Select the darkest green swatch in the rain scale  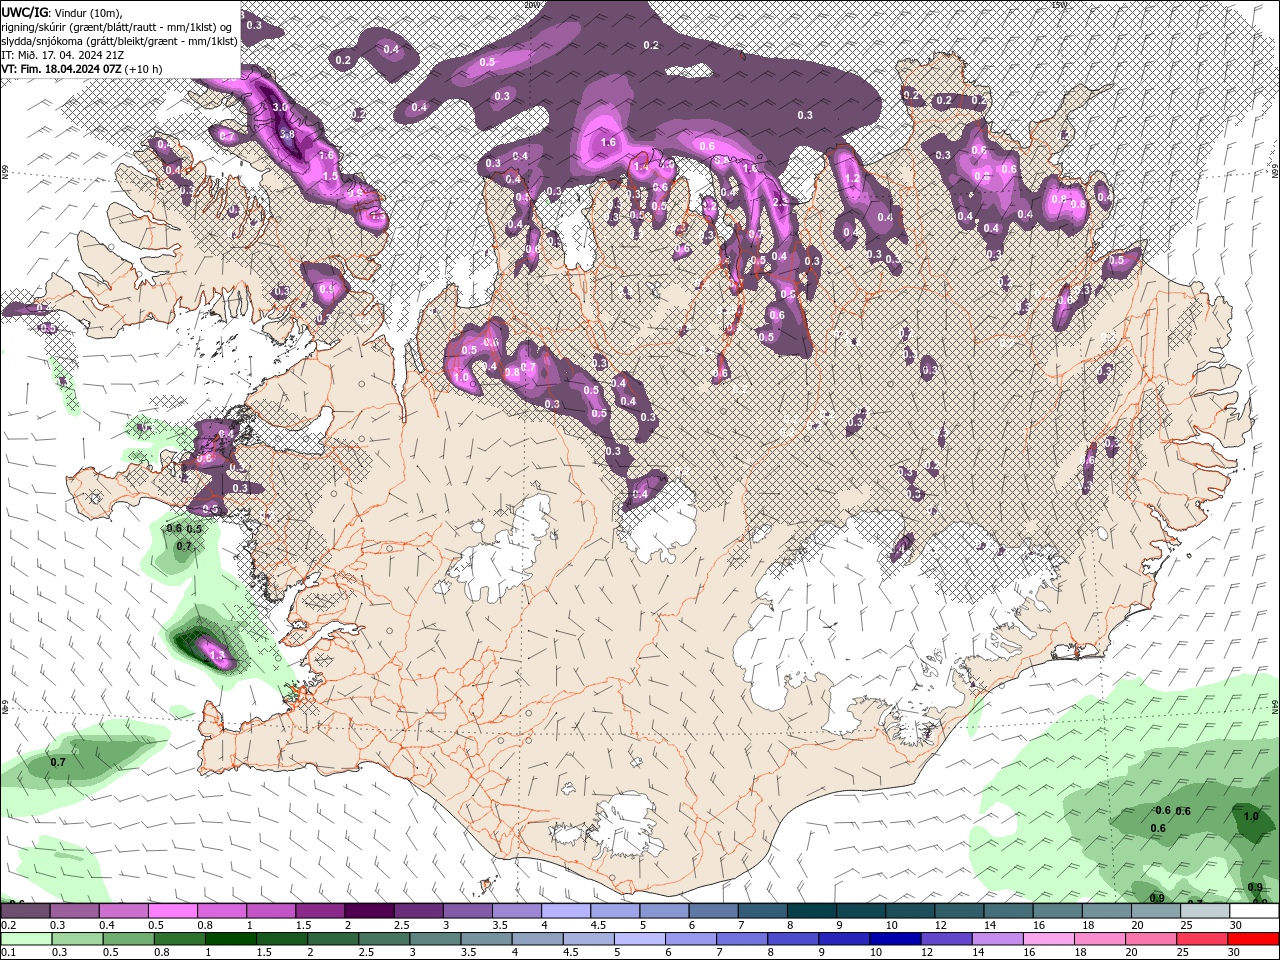coord(229,939)
